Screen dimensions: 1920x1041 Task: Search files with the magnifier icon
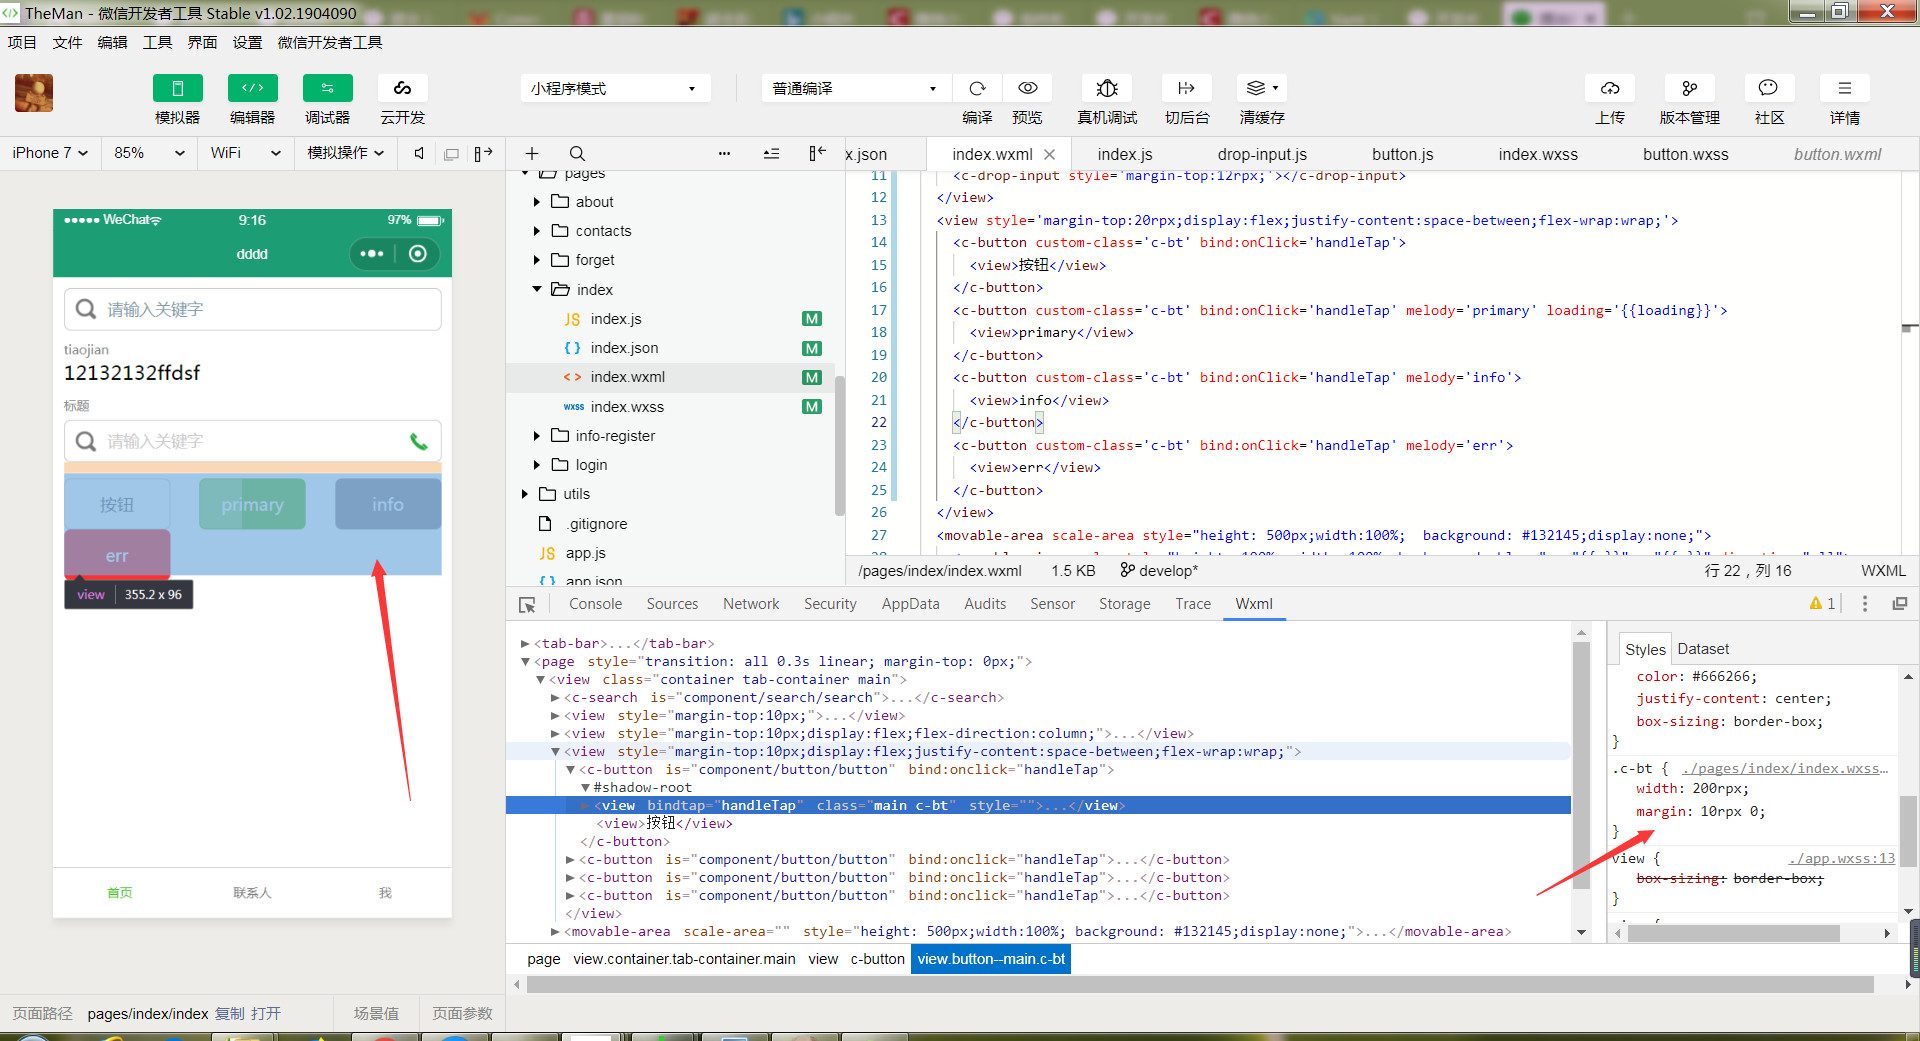(x=577, y=154)
